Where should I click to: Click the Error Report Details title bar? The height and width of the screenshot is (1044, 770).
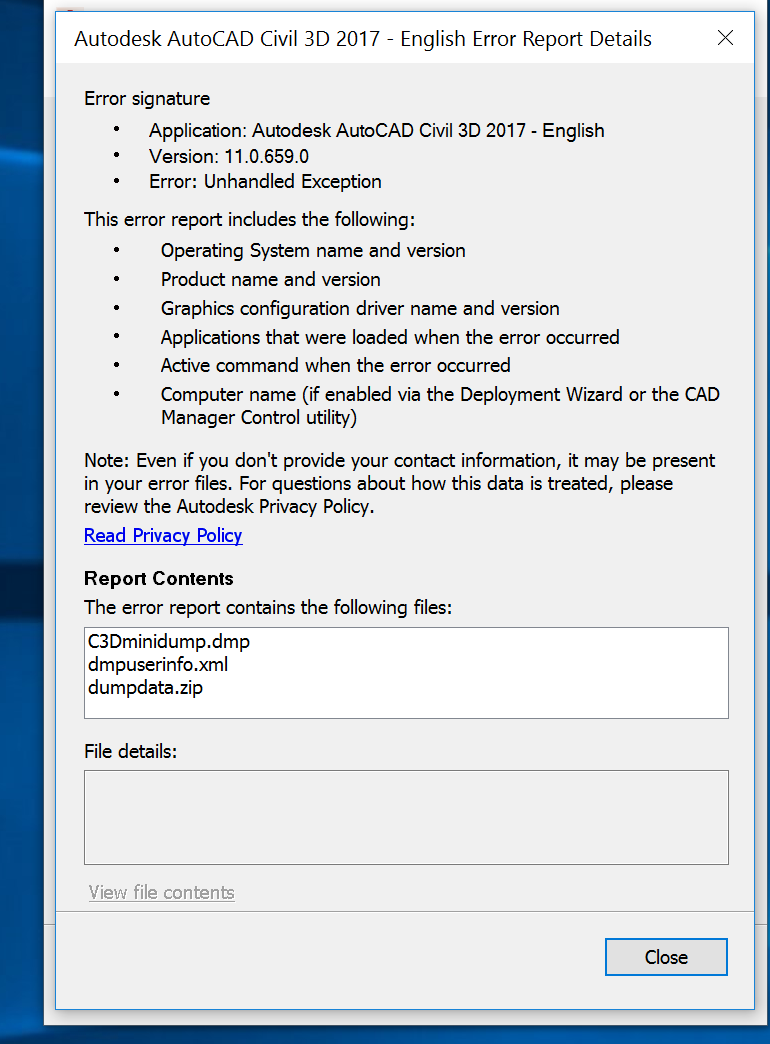point(362,39)
